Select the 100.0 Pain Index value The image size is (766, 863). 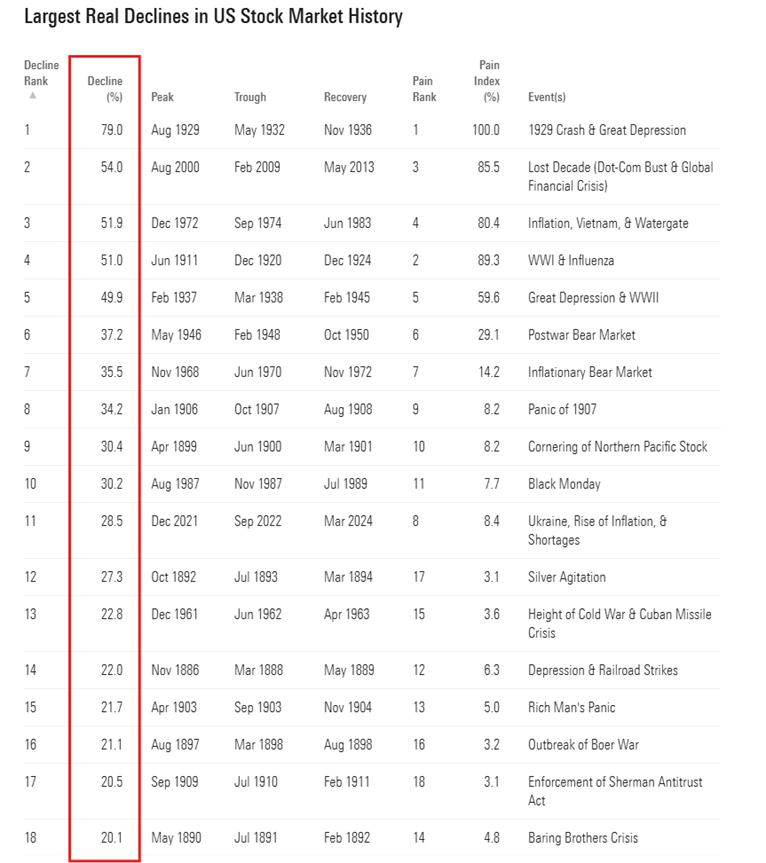[485, 130]
